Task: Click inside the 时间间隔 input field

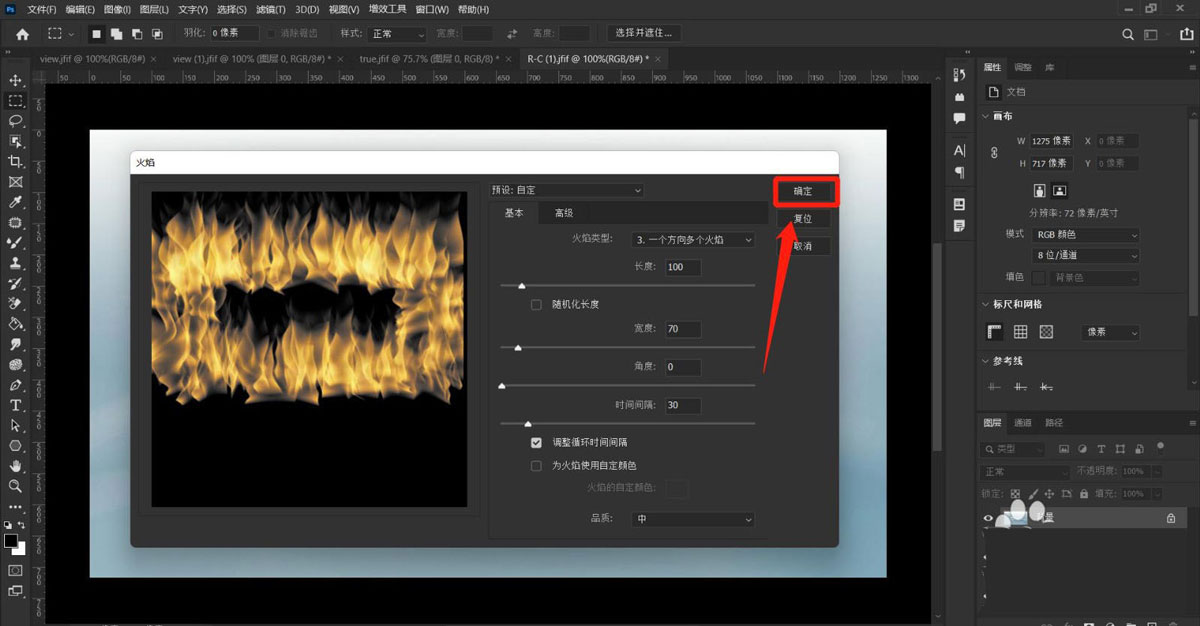Action: point(682,405)
